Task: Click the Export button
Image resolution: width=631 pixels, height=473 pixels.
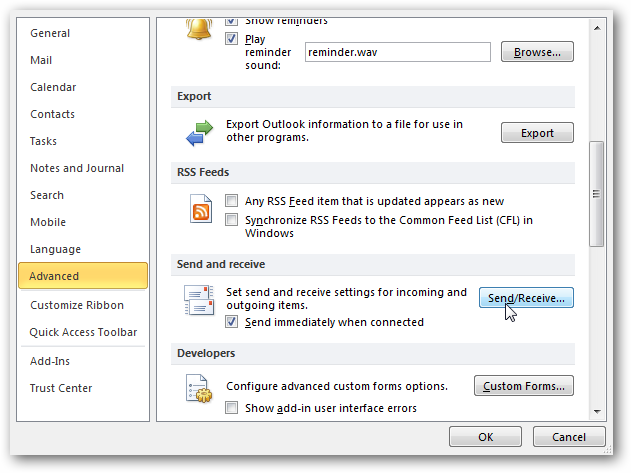Action: (x=537, y=133)
